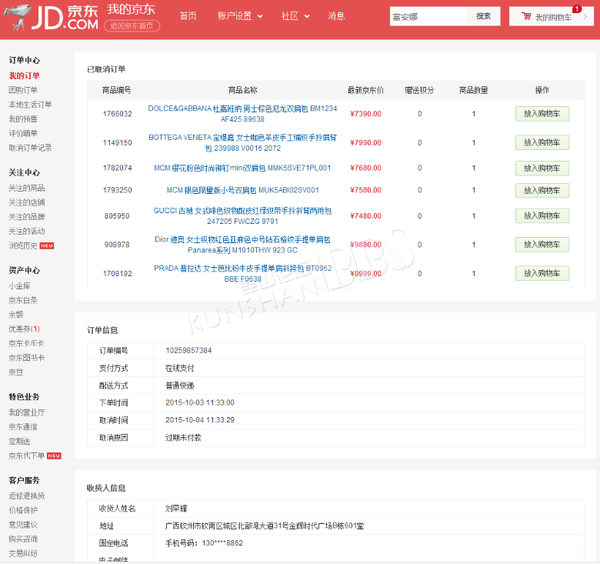Viewport: 600px width, 564px height.
Task: Click the NEW badge next to 京东代下单
Action: [54, 456]
